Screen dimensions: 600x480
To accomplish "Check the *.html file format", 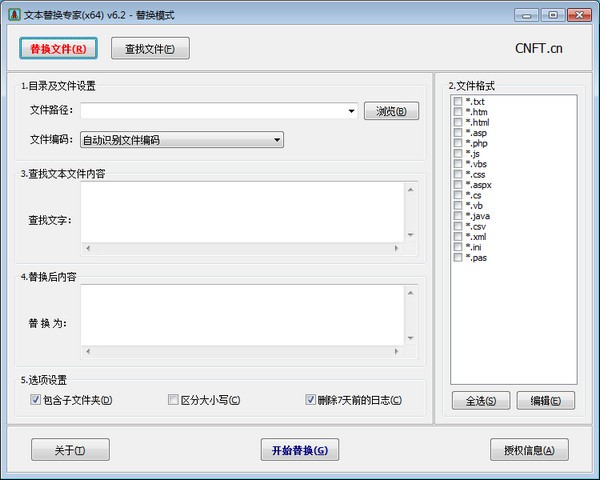I will (x=458, y=123).
